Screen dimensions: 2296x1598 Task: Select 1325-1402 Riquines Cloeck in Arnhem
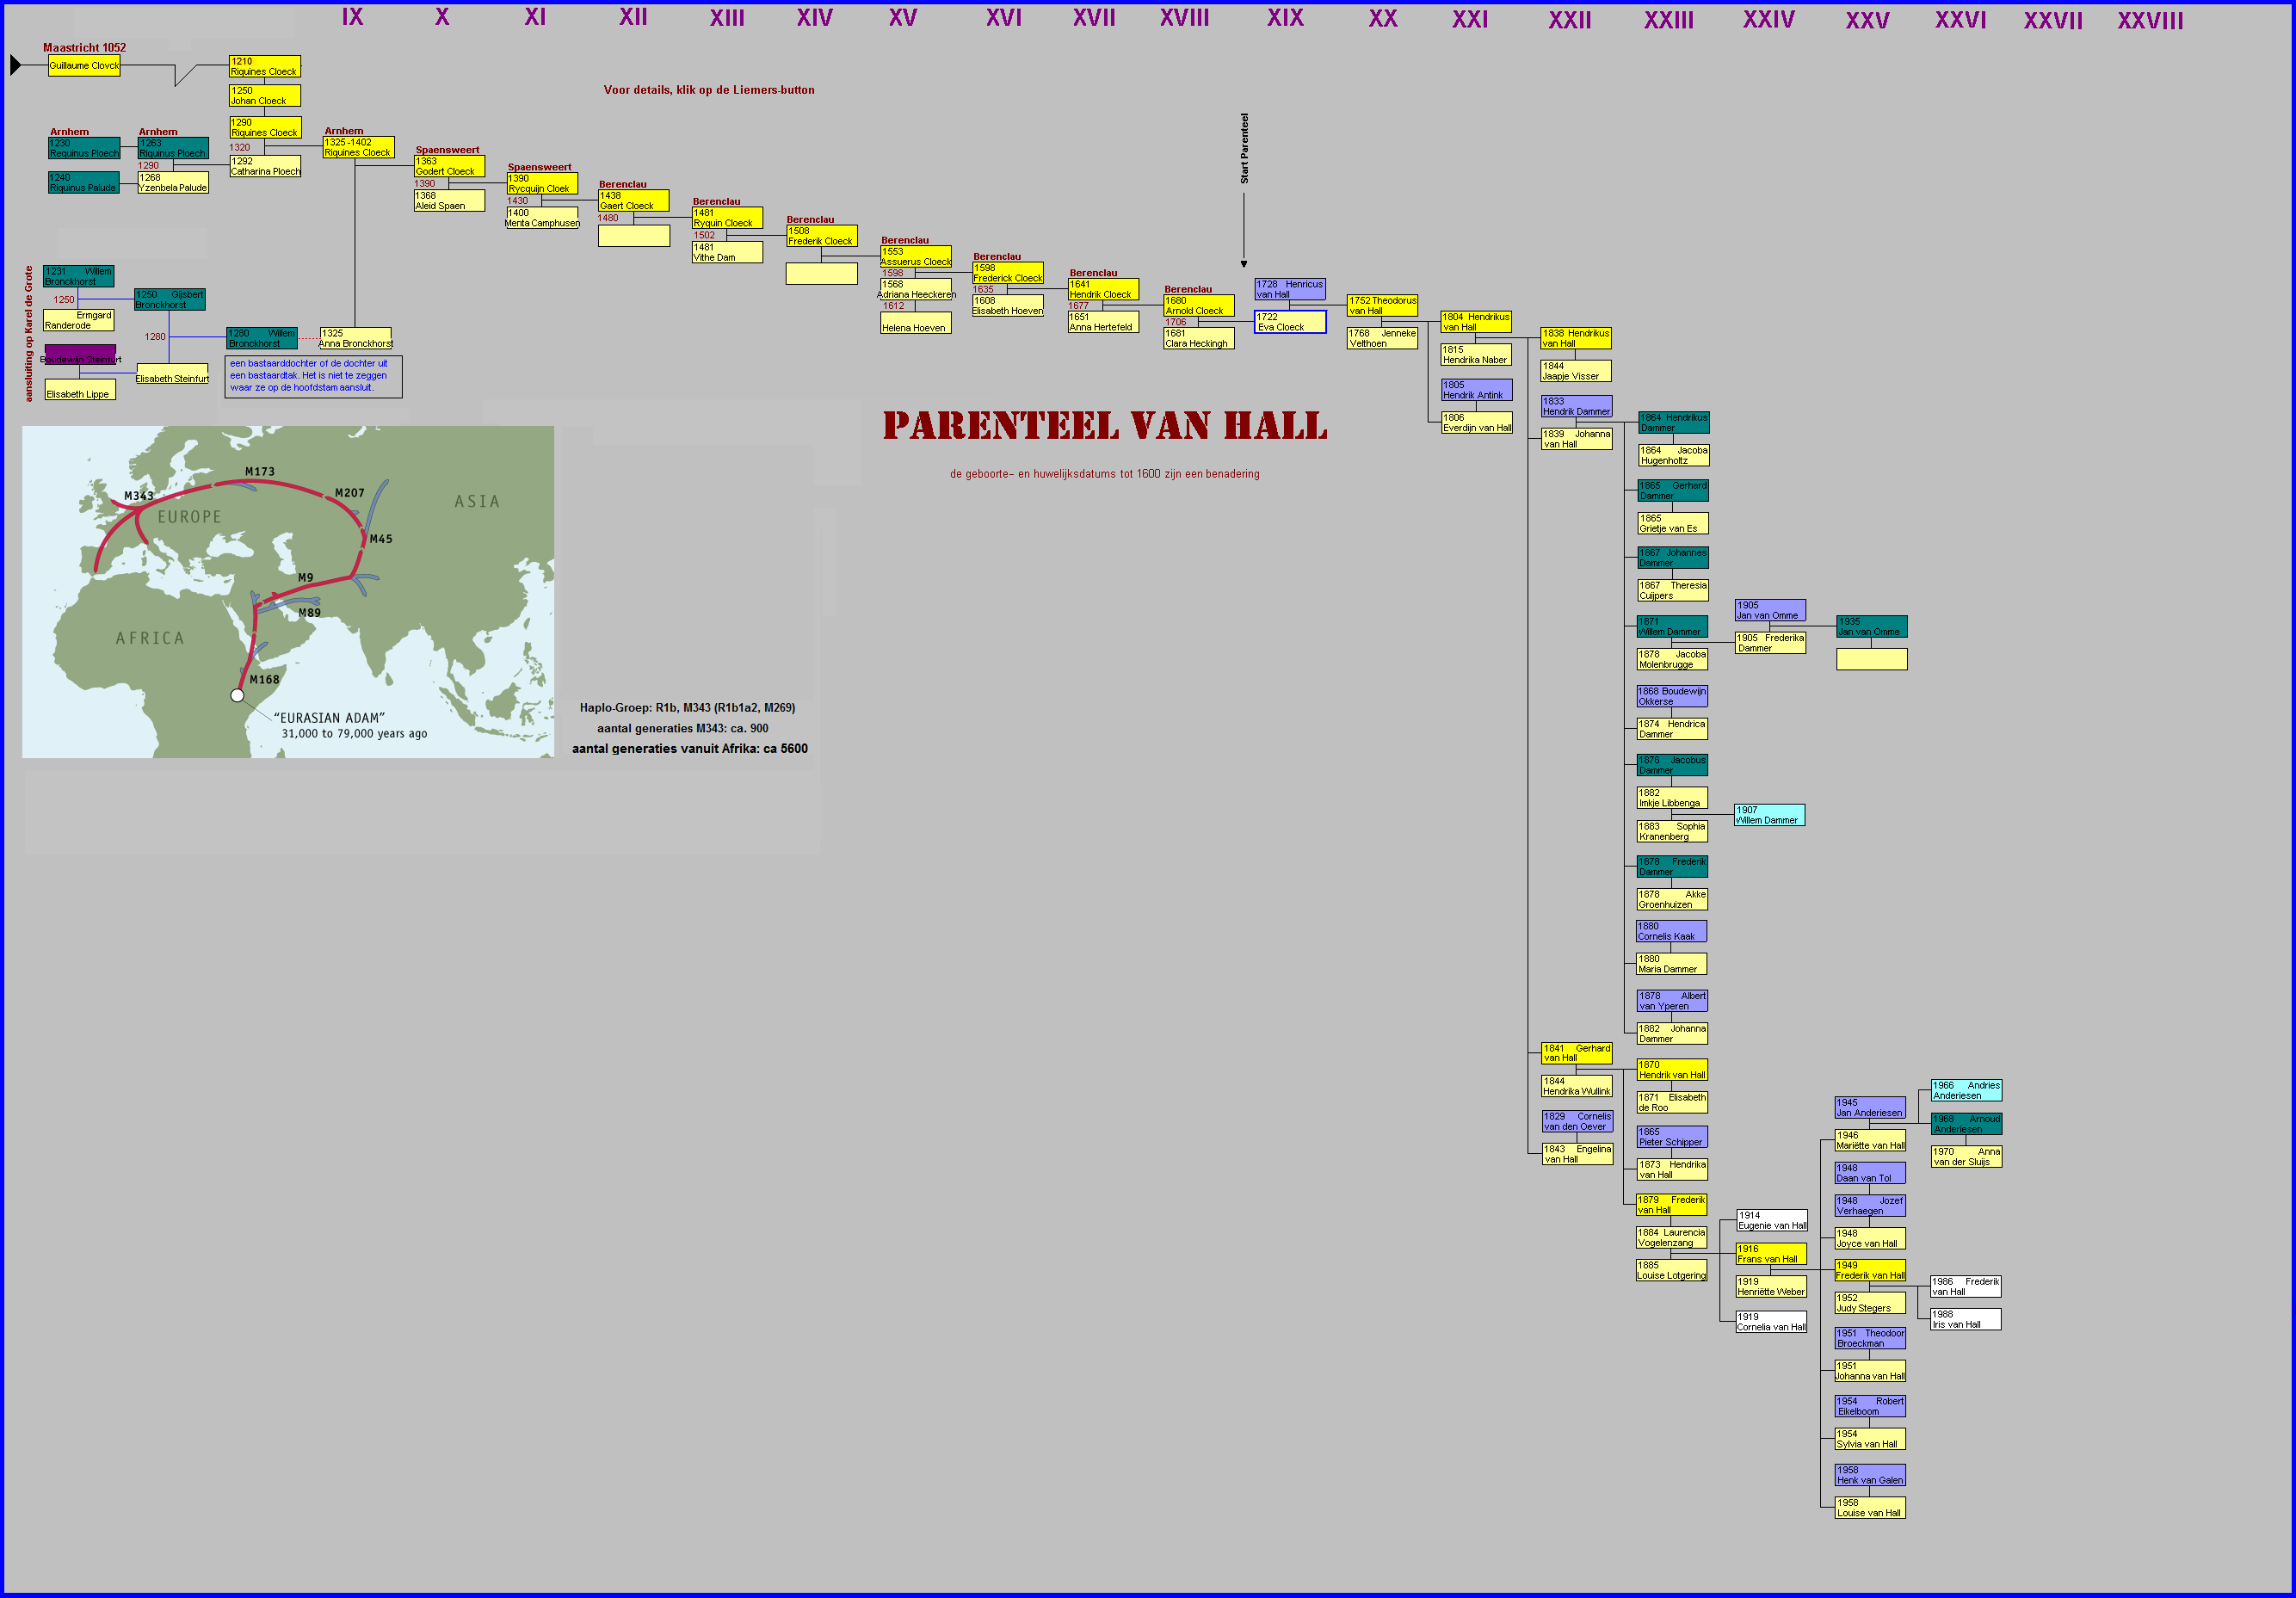pos(358,148)
